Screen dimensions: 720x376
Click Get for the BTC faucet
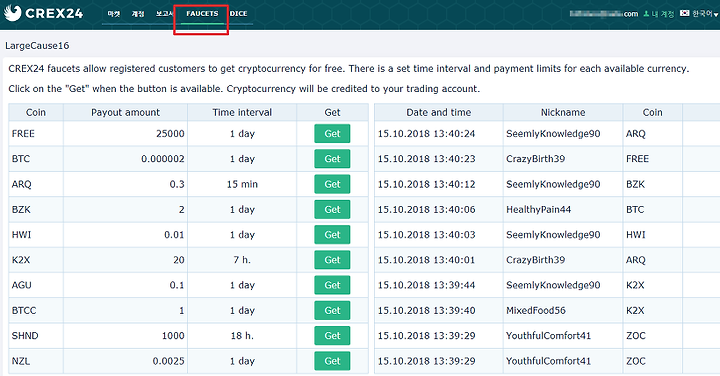click(332, 159)
